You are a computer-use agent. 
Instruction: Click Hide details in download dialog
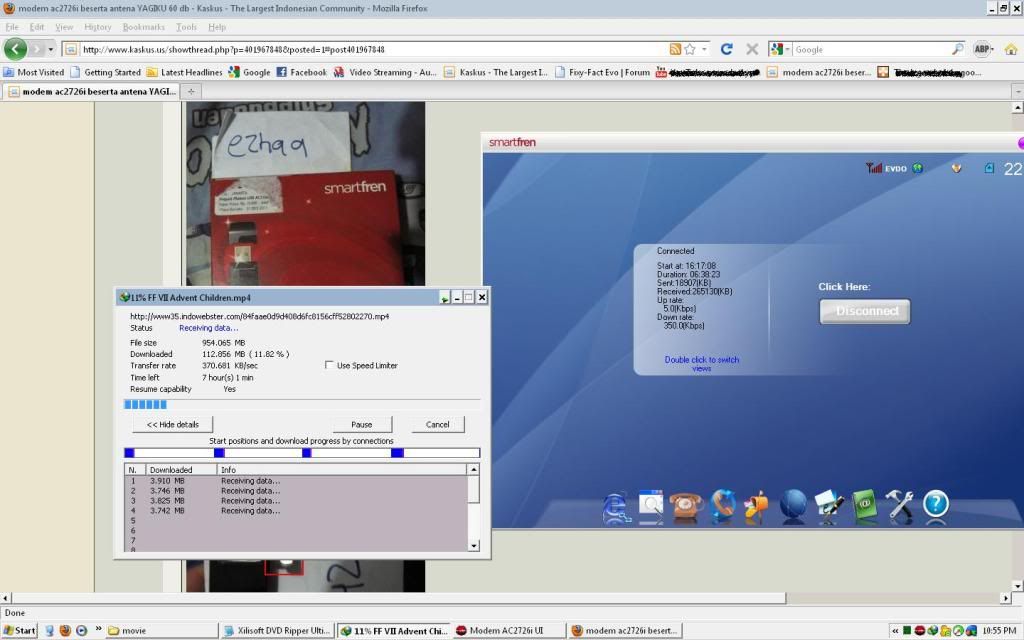tap(172, 424)
